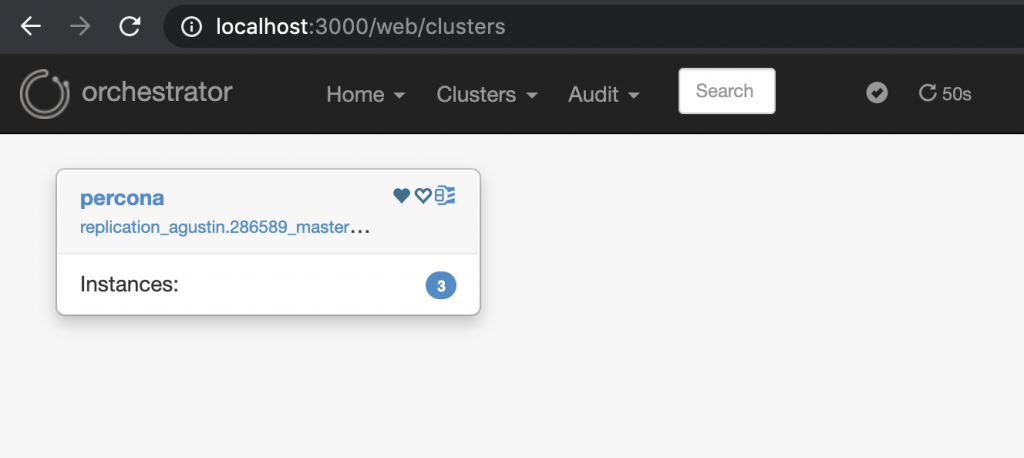This screenshot has width=1024, height=458.
Task: Focus the address bar showing localhost:3000/web/clusters
Action: [x=400, y=27]
